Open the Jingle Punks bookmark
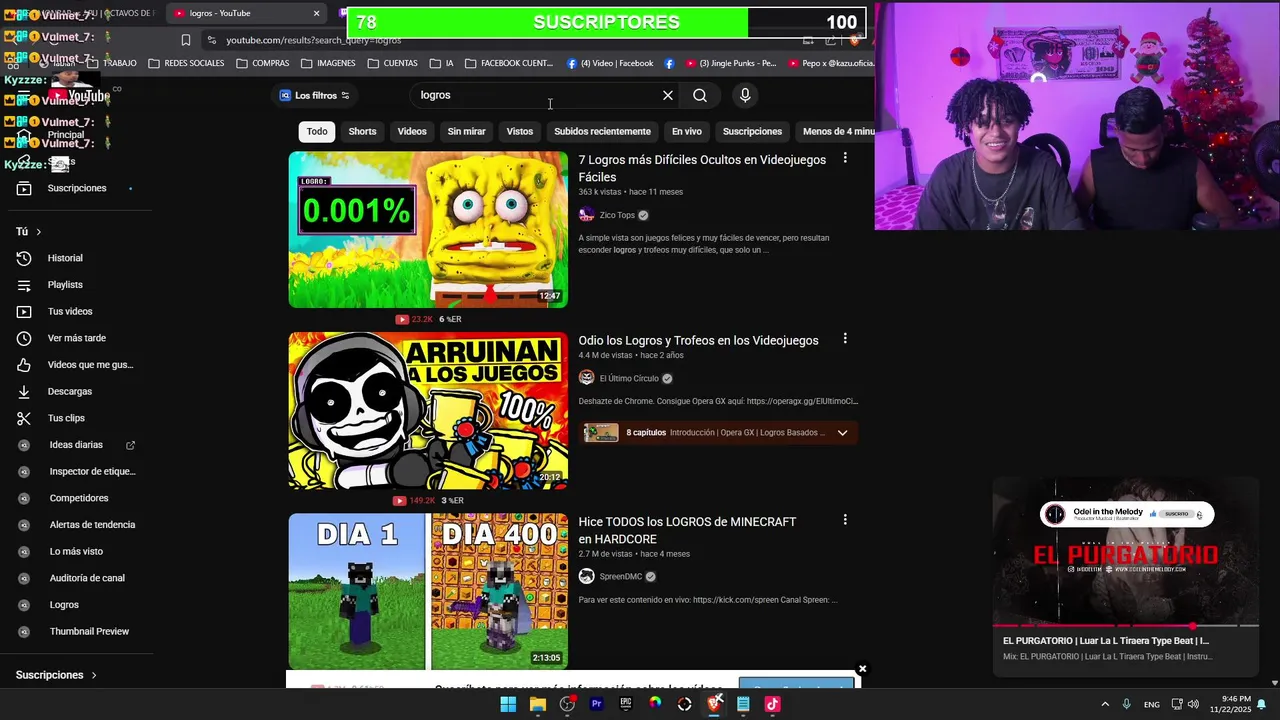Viewport: 1280px width, 720px height. pyautogui.click(x=730, y=63)
